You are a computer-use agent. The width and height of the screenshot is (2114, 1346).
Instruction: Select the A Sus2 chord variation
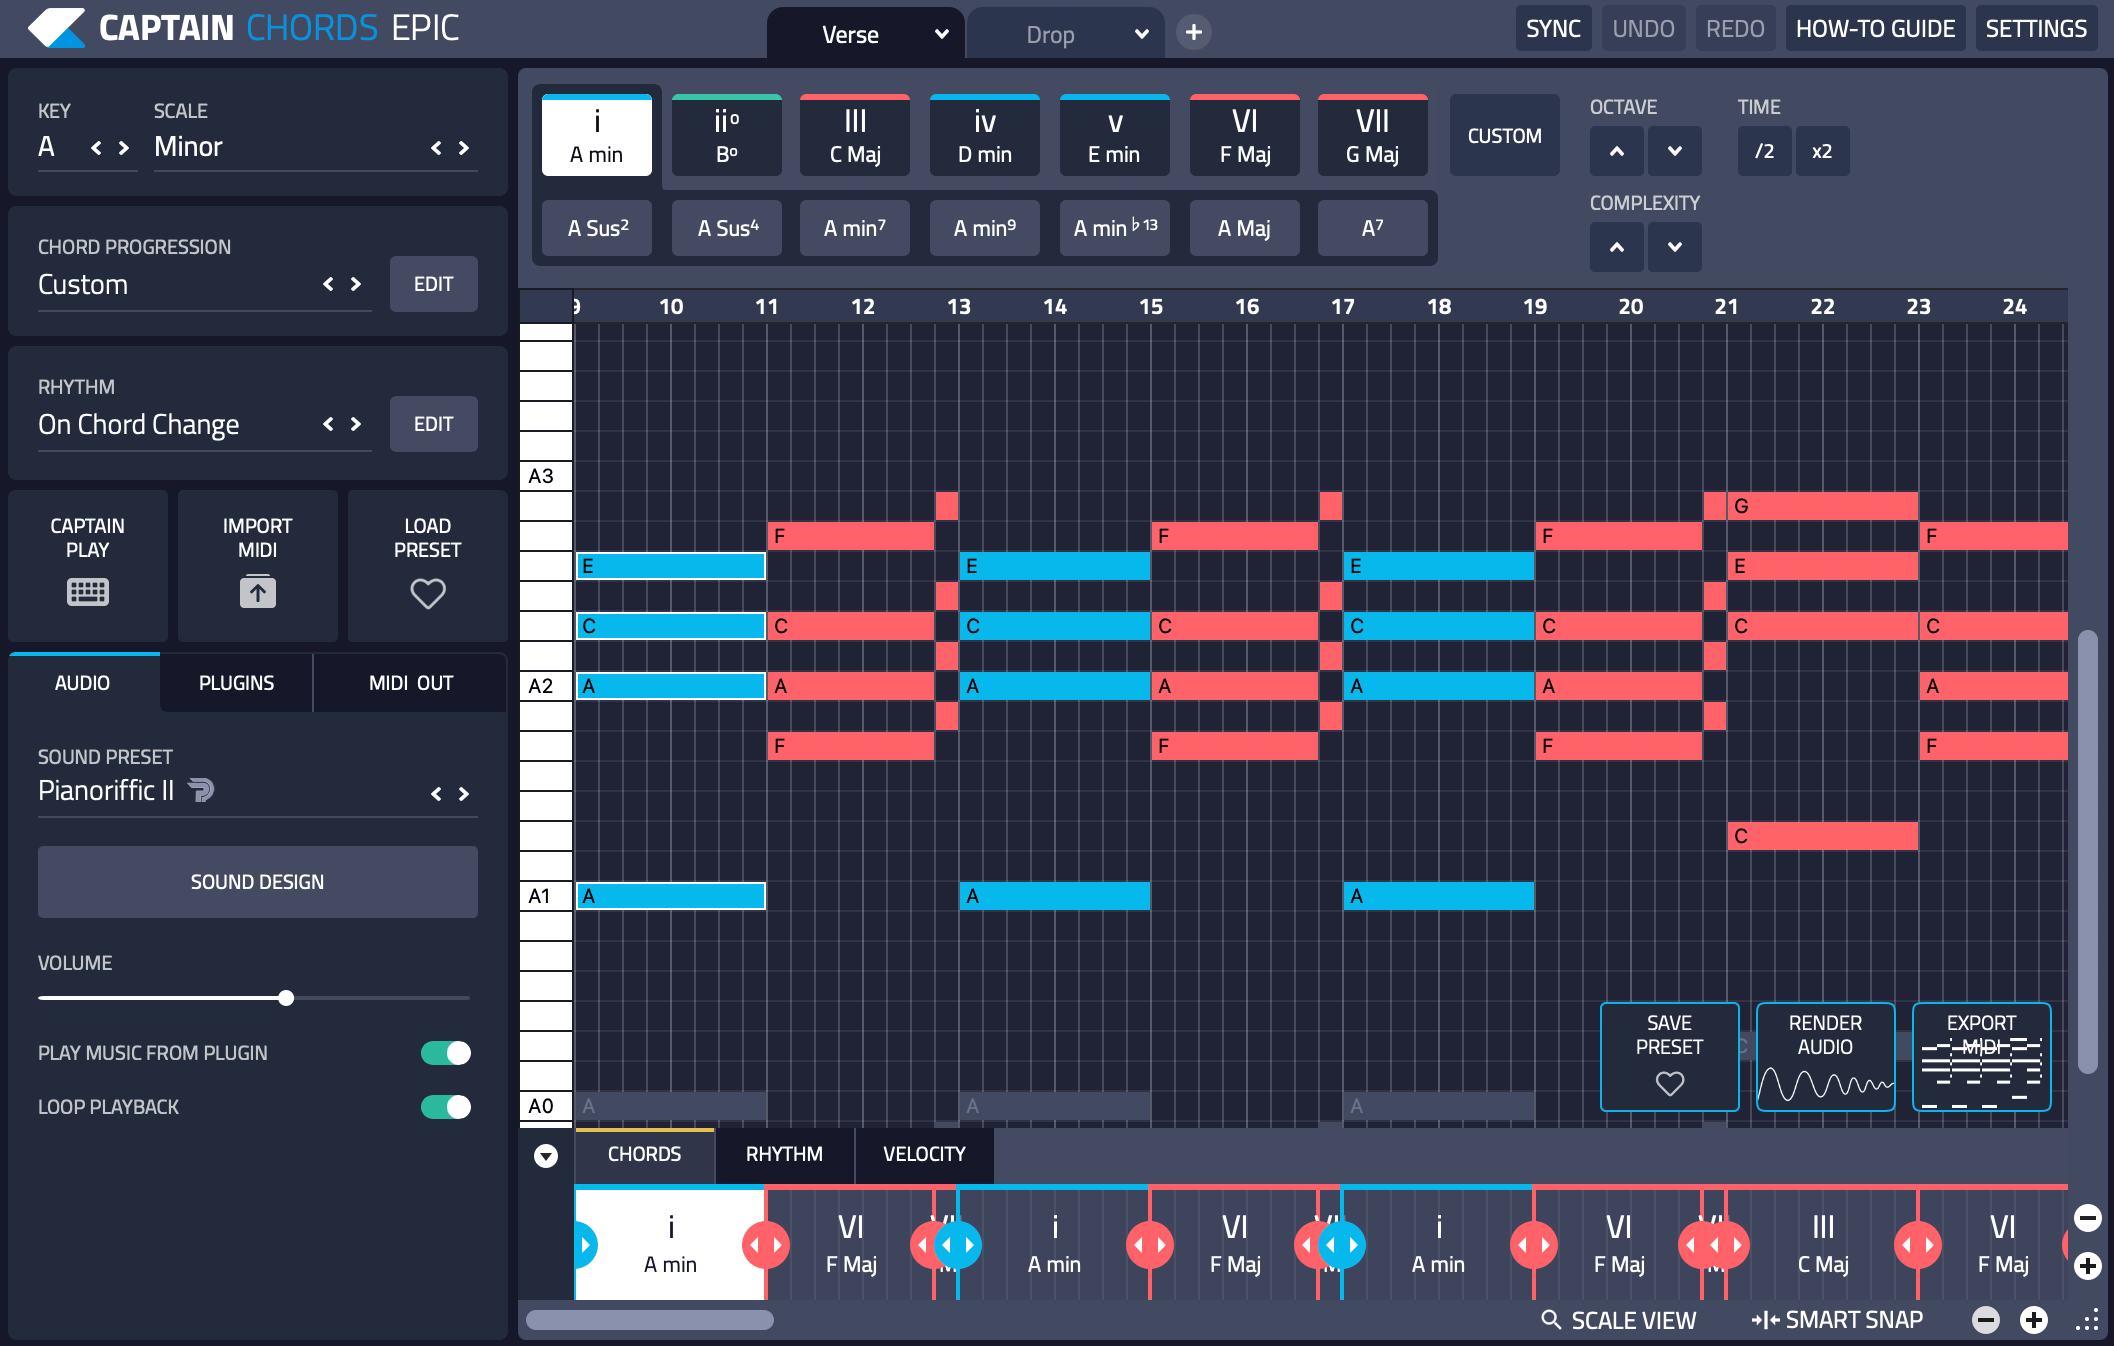[x=597, y=228]
